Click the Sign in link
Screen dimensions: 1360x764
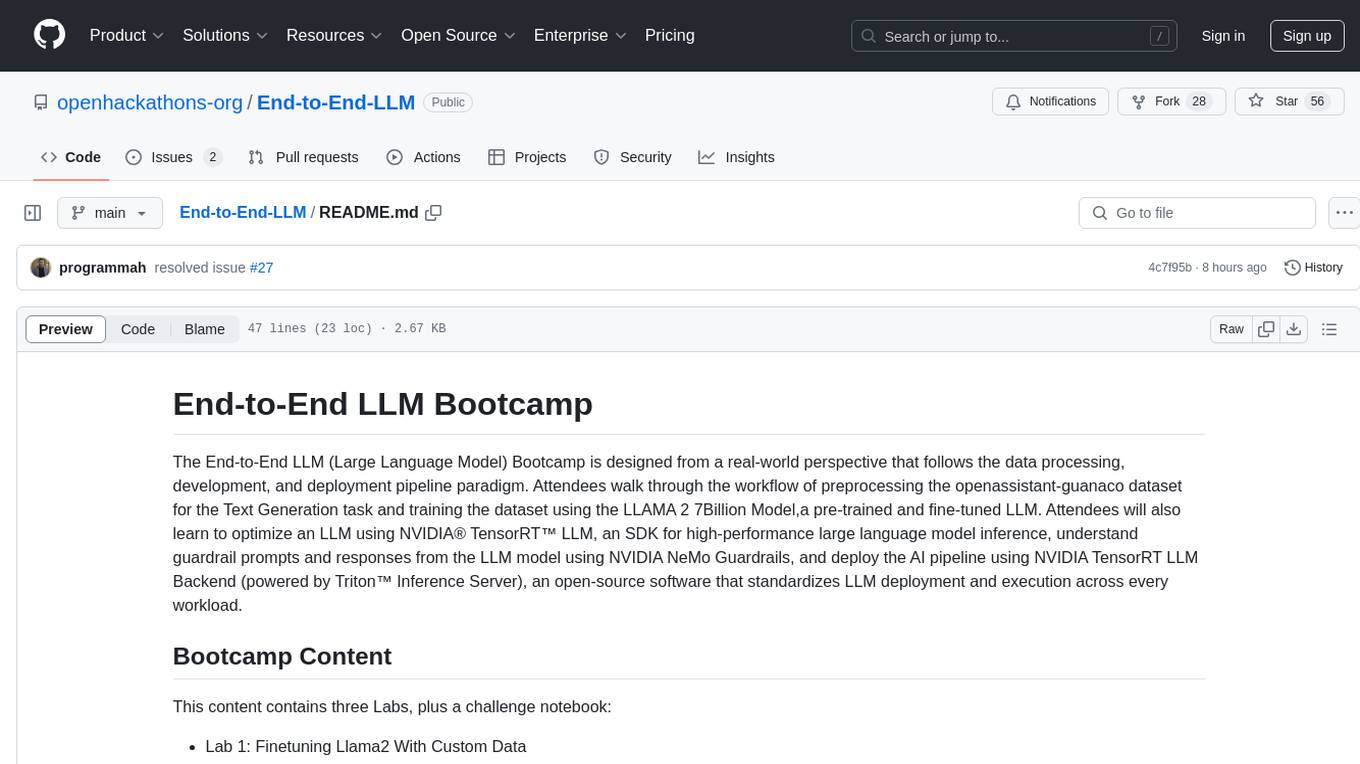[x=1223, y=36]
